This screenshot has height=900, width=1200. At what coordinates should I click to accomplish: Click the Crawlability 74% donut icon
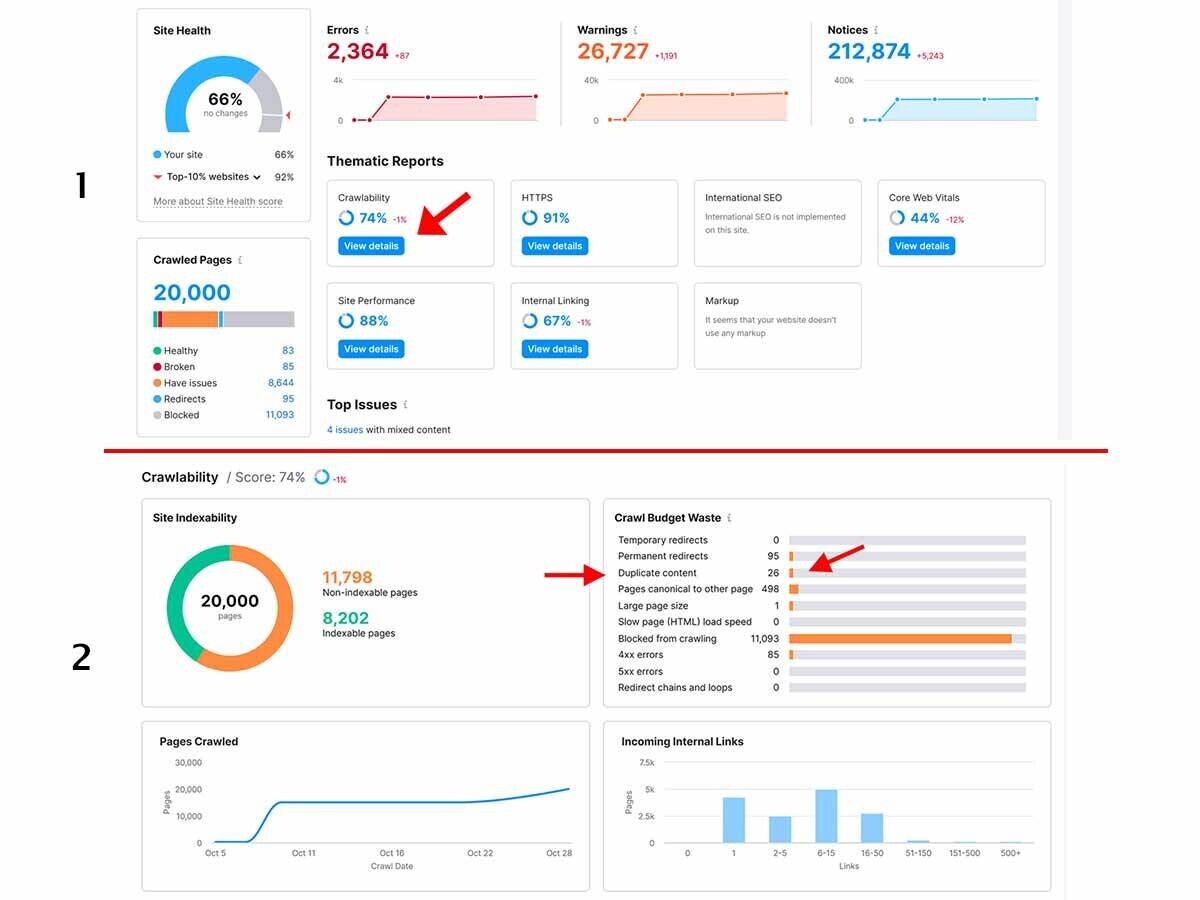[346, 218]
